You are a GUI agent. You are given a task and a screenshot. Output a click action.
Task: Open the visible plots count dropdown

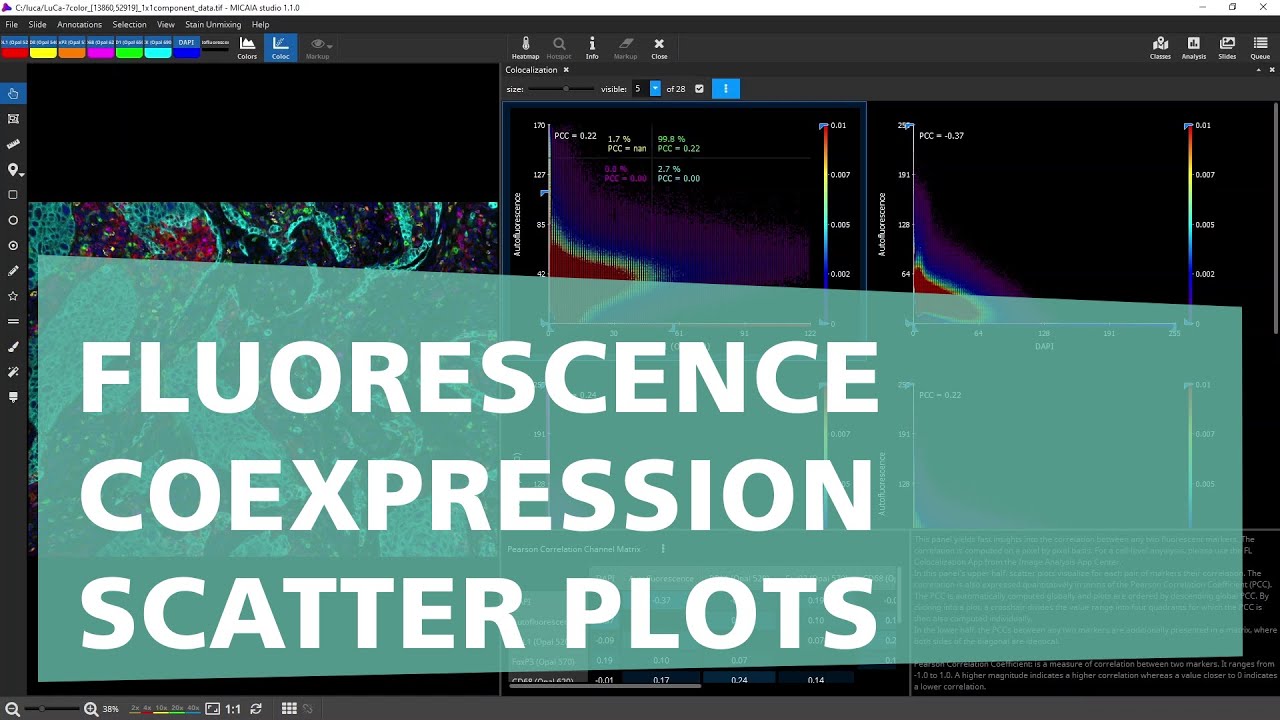click(656, 89)
